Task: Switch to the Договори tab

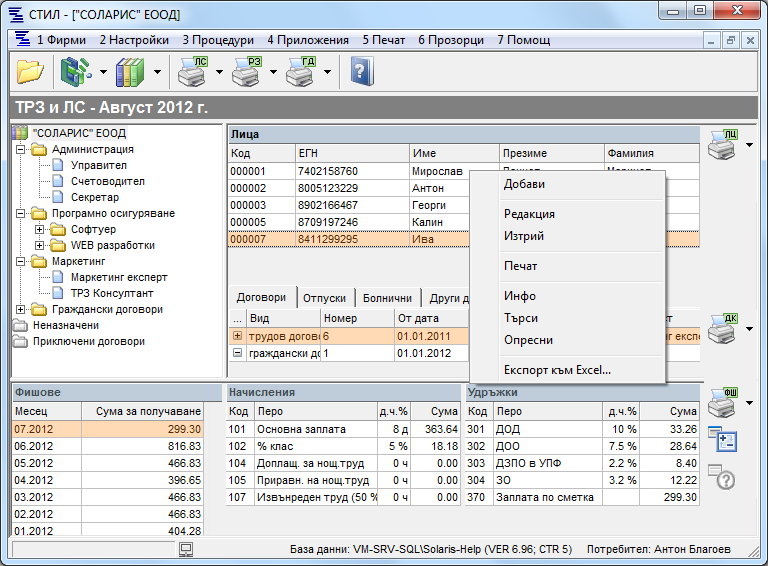Action: tap(262, 297)
